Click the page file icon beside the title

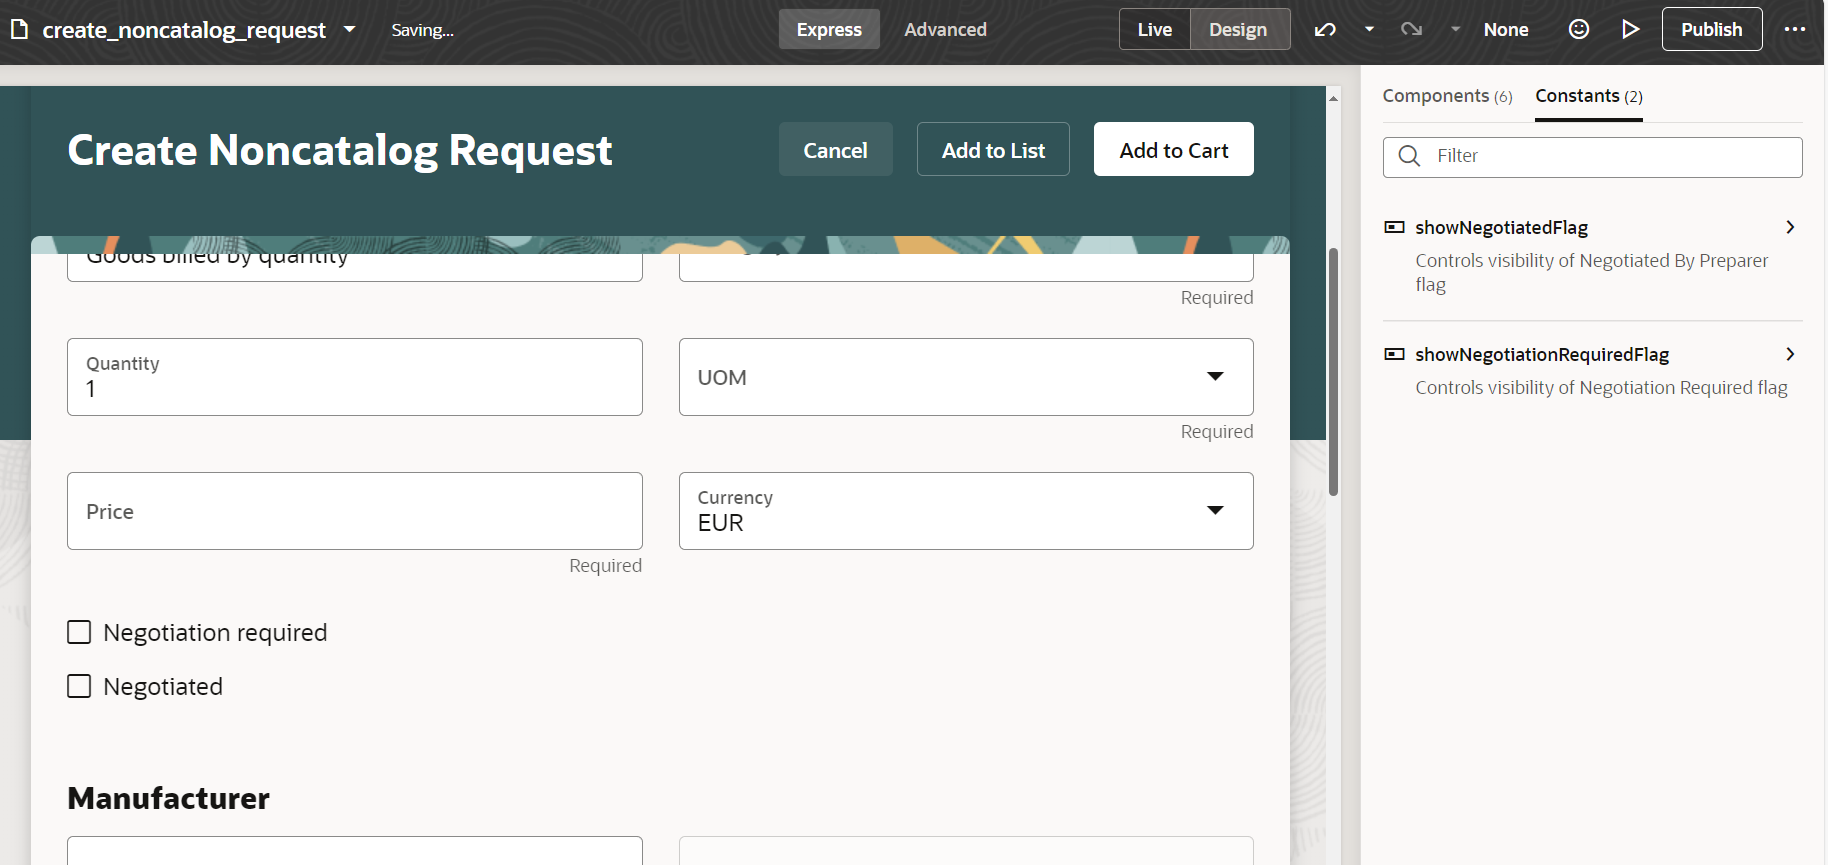[x=19, y=30]
